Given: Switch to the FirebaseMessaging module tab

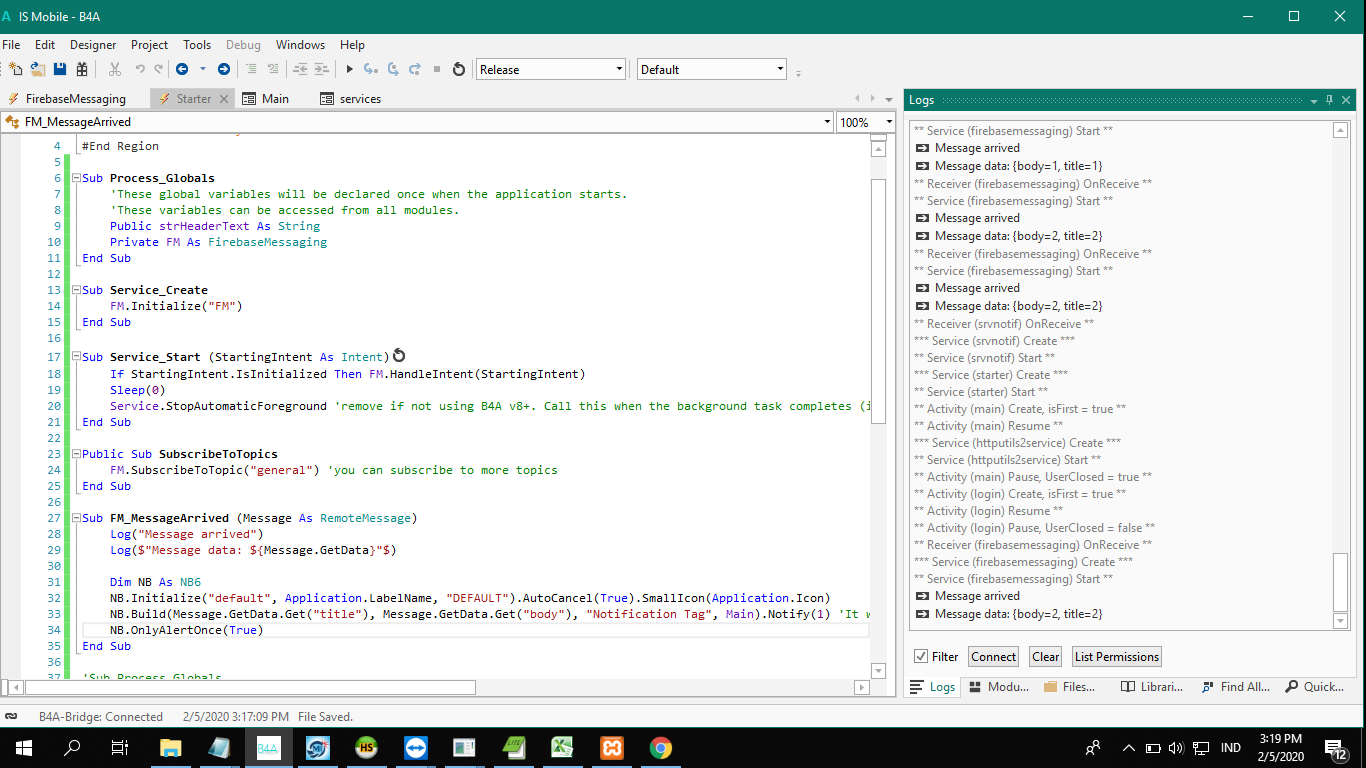Looking at the screenshot, I should pos(75,99).
